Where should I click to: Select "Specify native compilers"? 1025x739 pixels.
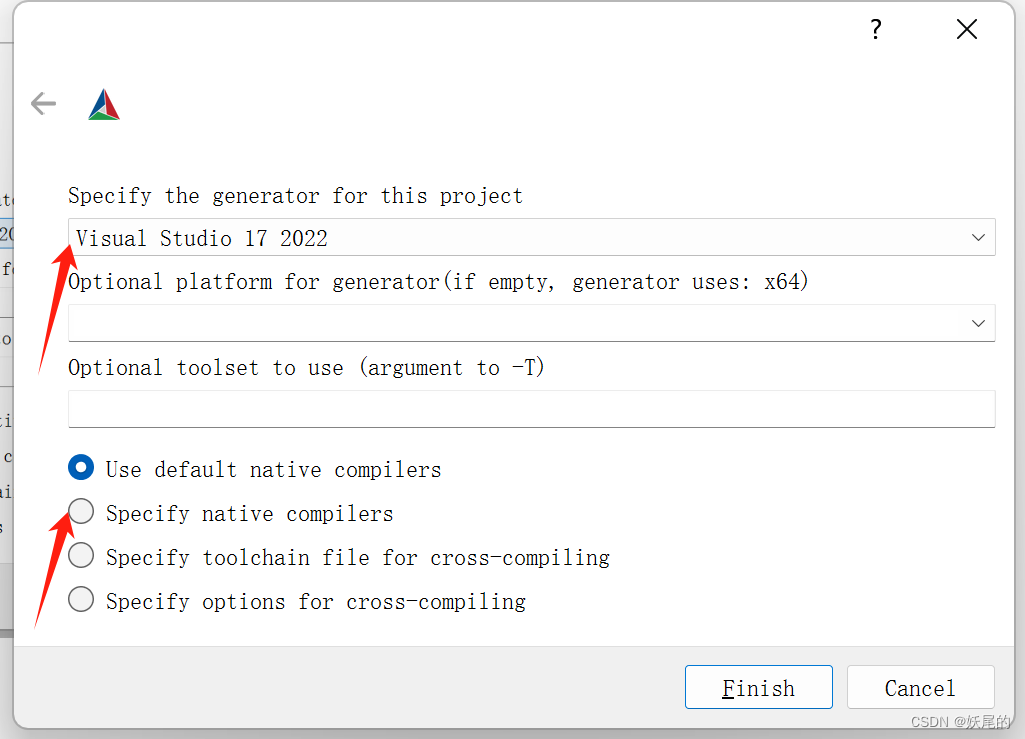(80, 511)
